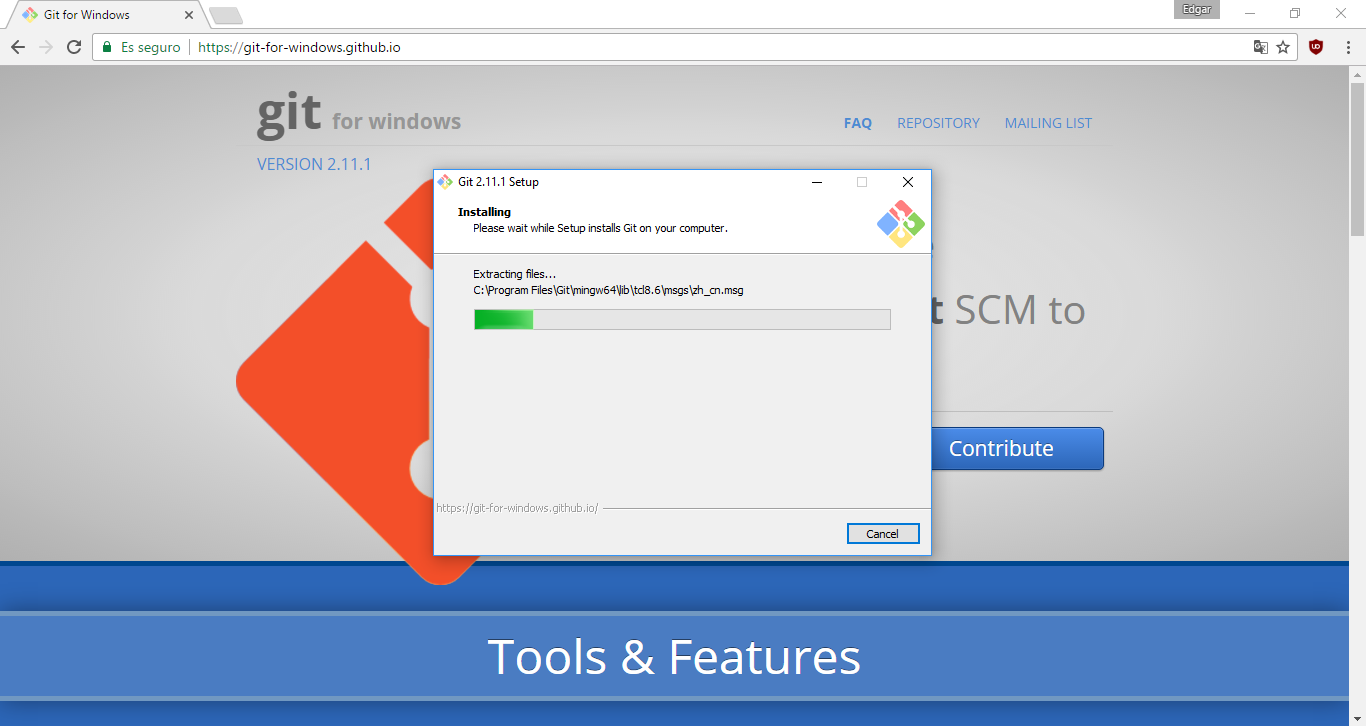Open the uBlock Origin extension icon

(1316, 47)
